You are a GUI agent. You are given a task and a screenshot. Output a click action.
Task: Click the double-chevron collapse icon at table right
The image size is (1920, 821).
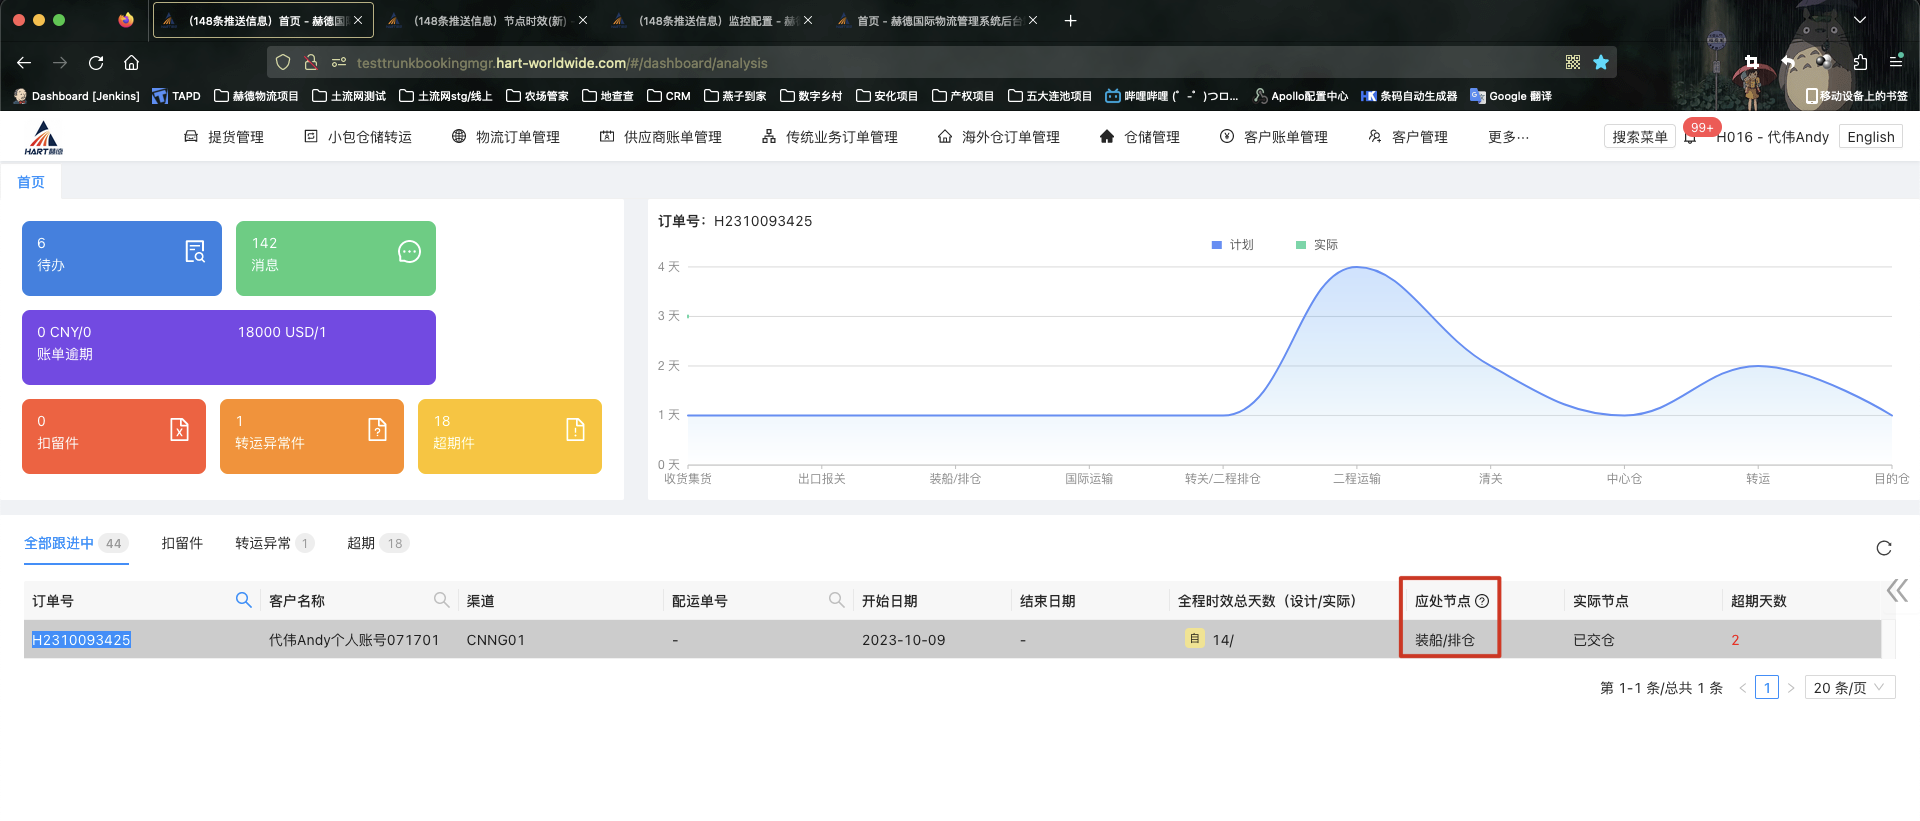(x=1896, y=591)
